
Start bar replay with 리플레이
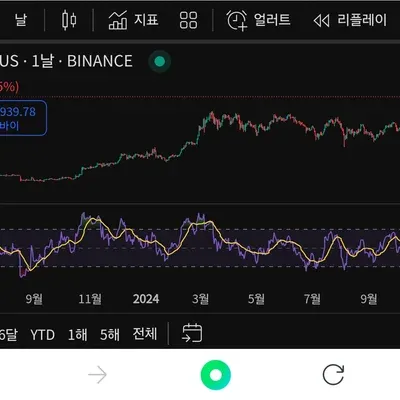[x=350, y=20]
